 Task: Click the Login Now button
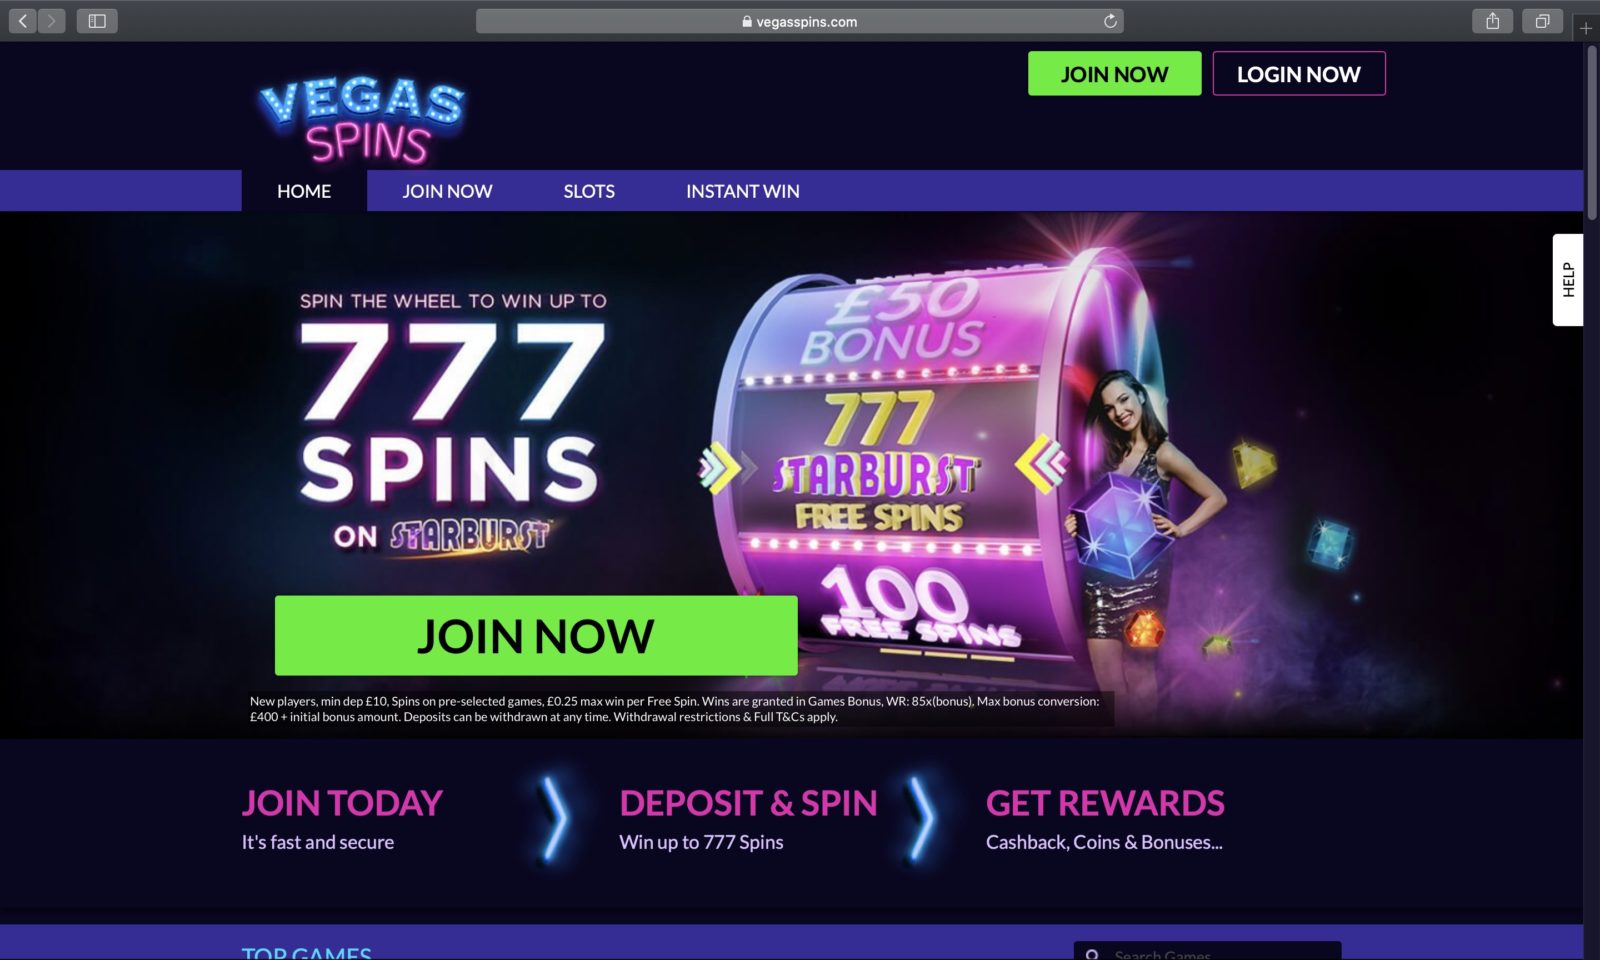1298,74
